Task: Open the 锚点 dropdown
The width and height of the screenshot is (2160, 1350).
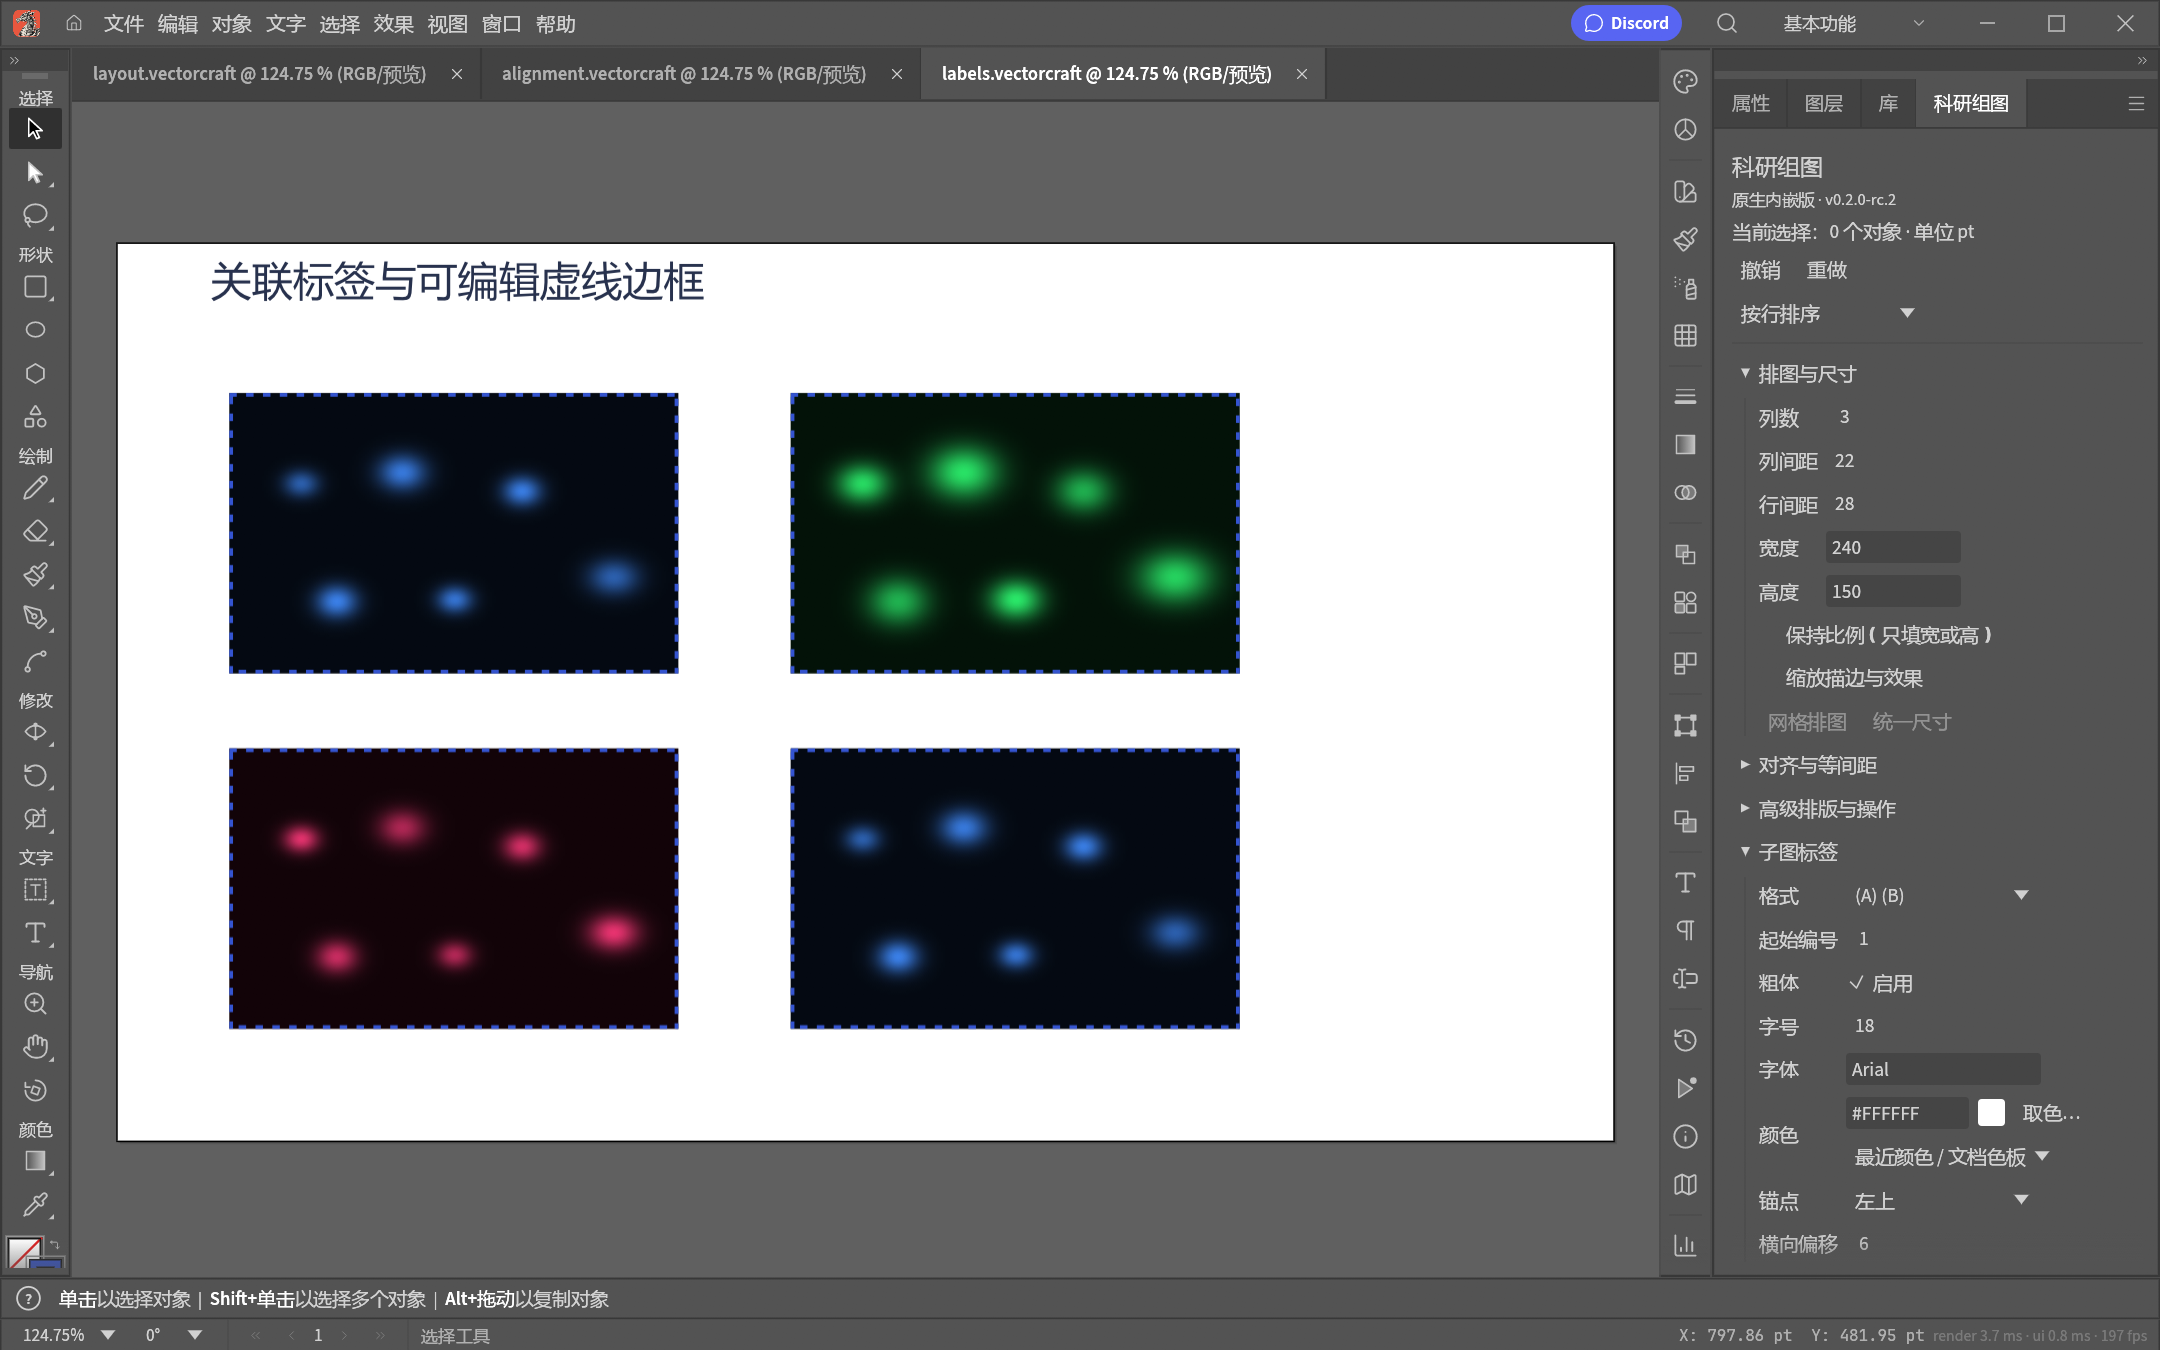Action: 1940,1201
